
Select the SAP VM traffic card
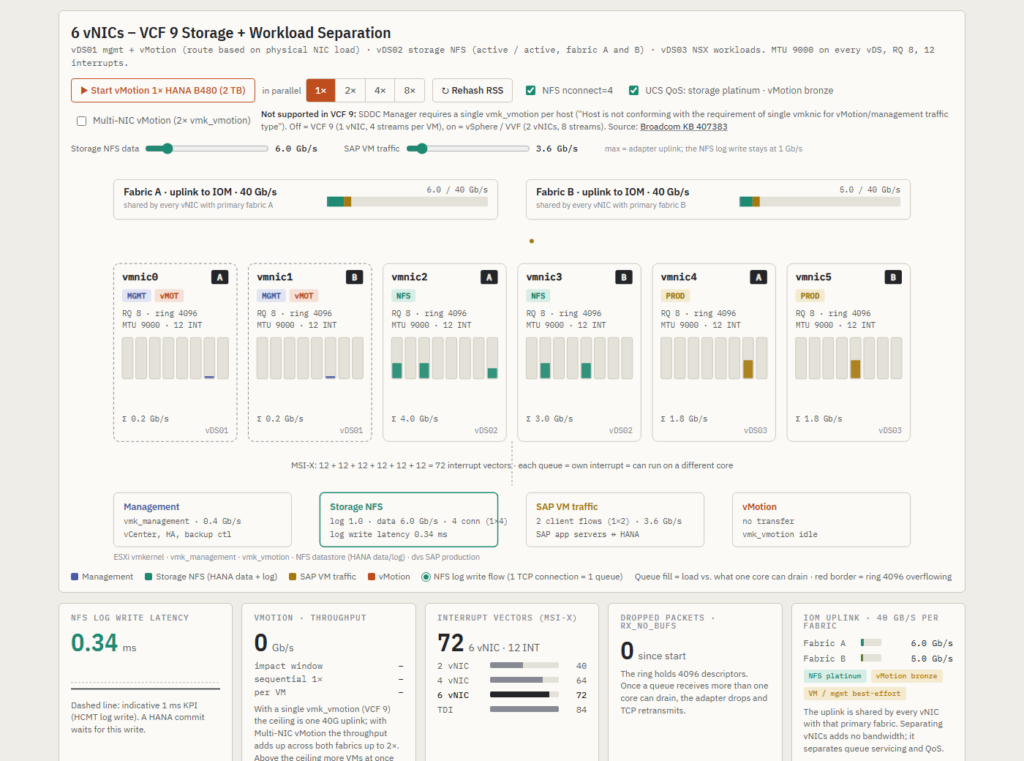coord(615,519)
